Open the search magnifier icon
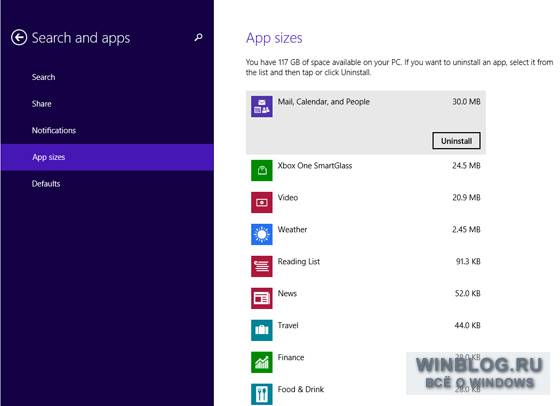This screenshot has width=560, height=406. click(x=198, y=37)
